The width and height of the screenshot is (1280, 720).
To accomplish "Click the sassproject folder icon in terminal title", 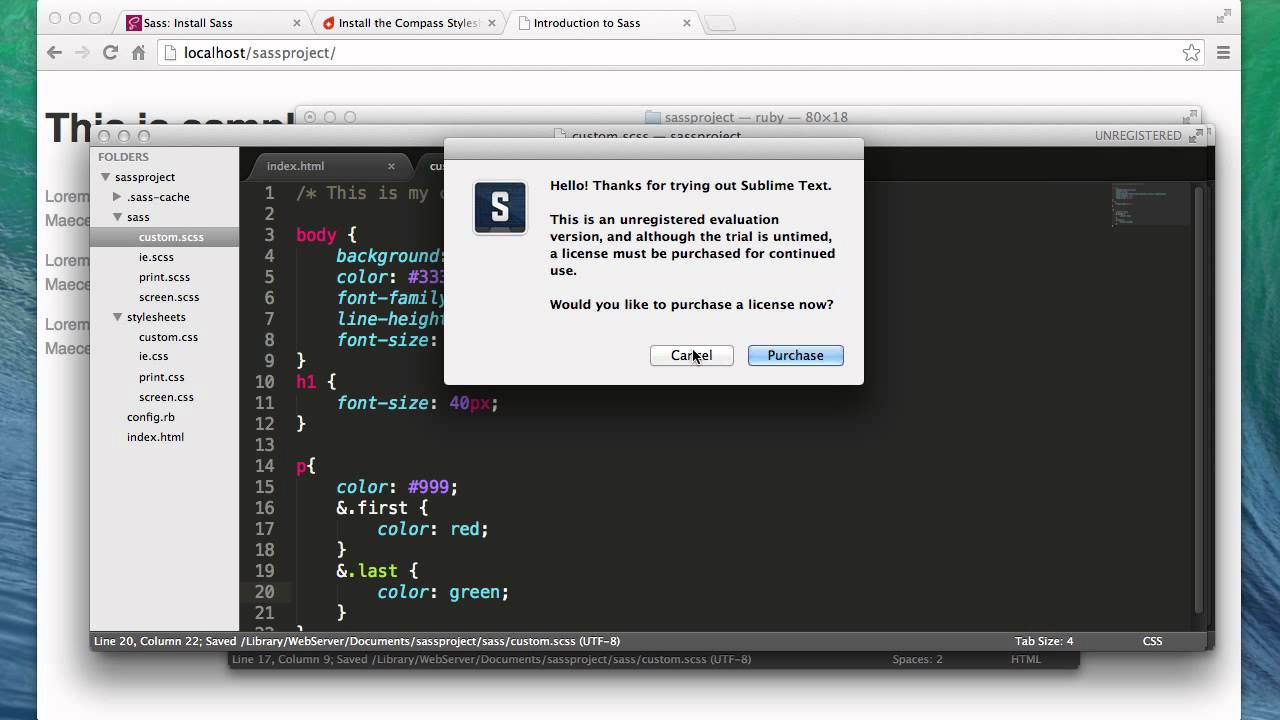I will click(653, 117).
